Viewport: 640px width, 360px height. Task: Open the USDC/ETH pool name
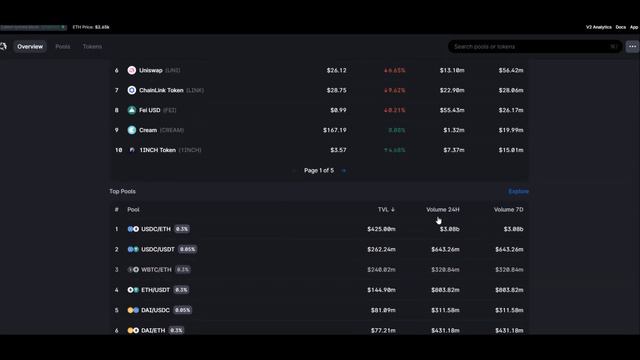(x=156, y=229)
